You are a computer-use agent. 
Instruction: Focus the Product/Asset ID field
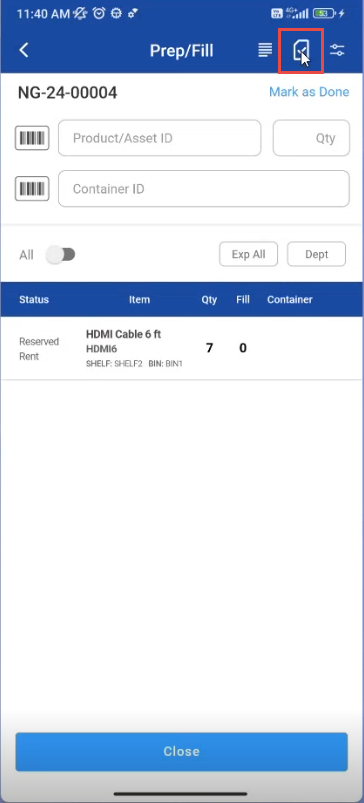(160, 138)
